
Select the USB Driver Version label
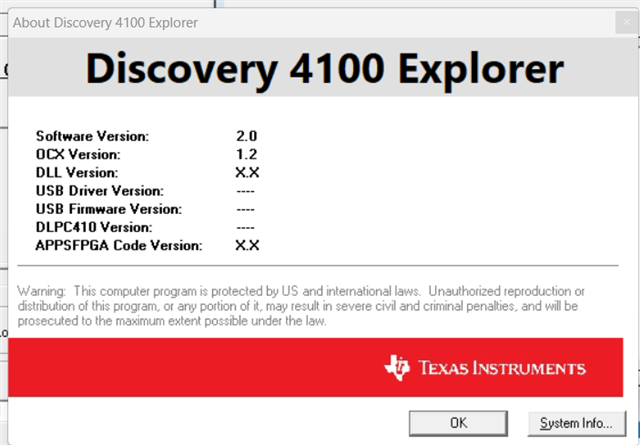click(100, 191)
